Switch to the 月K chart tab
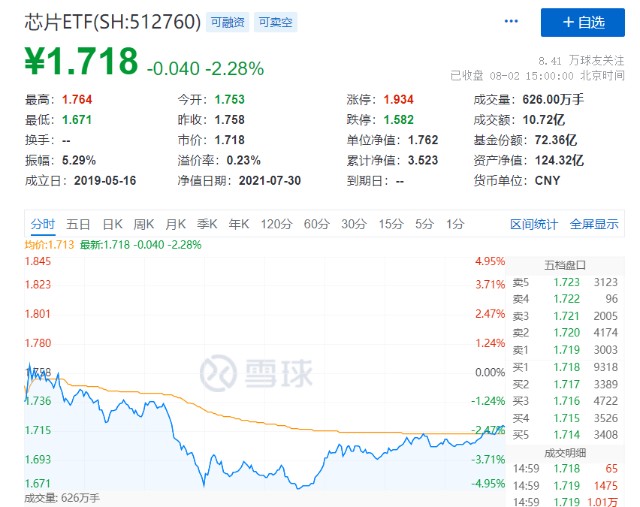640x507 pixels. pos(176,224)
